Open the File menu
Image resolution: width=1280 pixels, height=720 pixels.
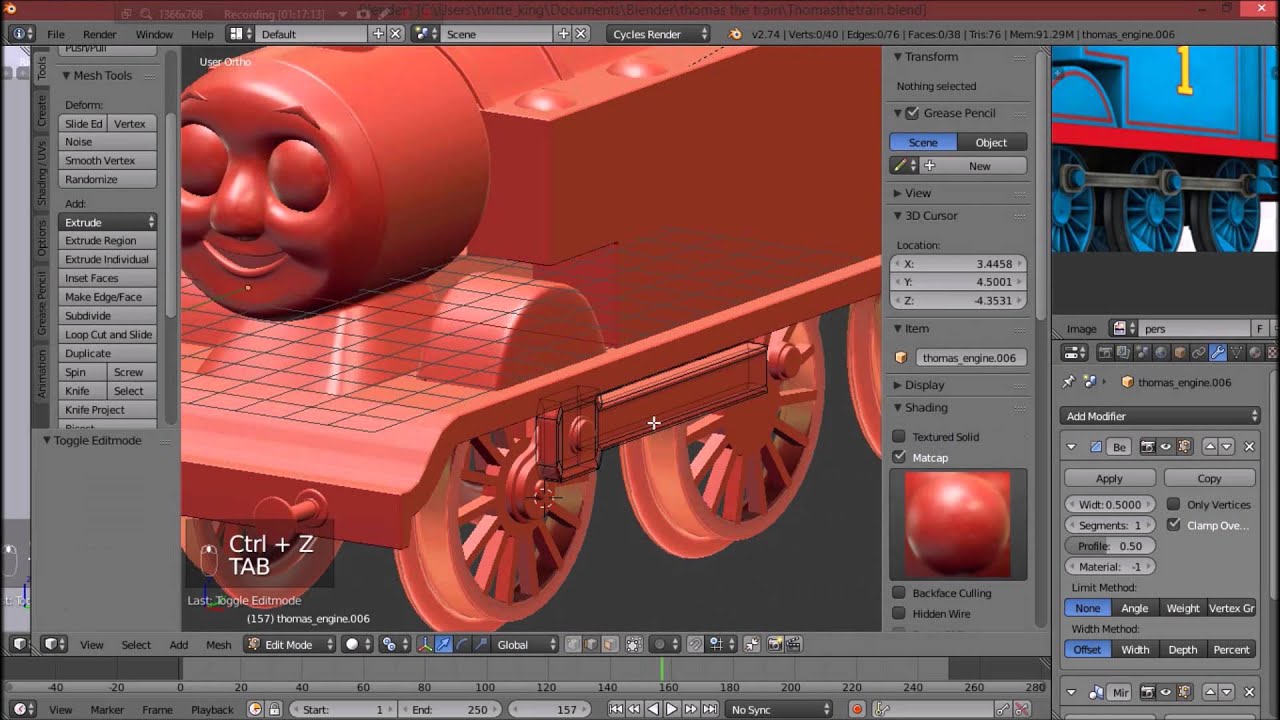coord(56,34)
